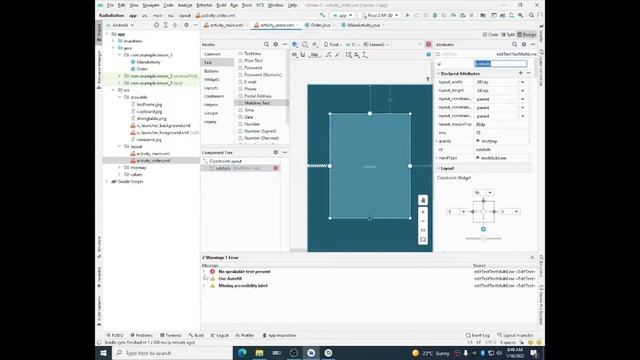The height and width of the screenshot is (360, 640).
Task: Add bottom constraint in Constraint Widget
Action: pyautogui.click(x=483, y=229)
